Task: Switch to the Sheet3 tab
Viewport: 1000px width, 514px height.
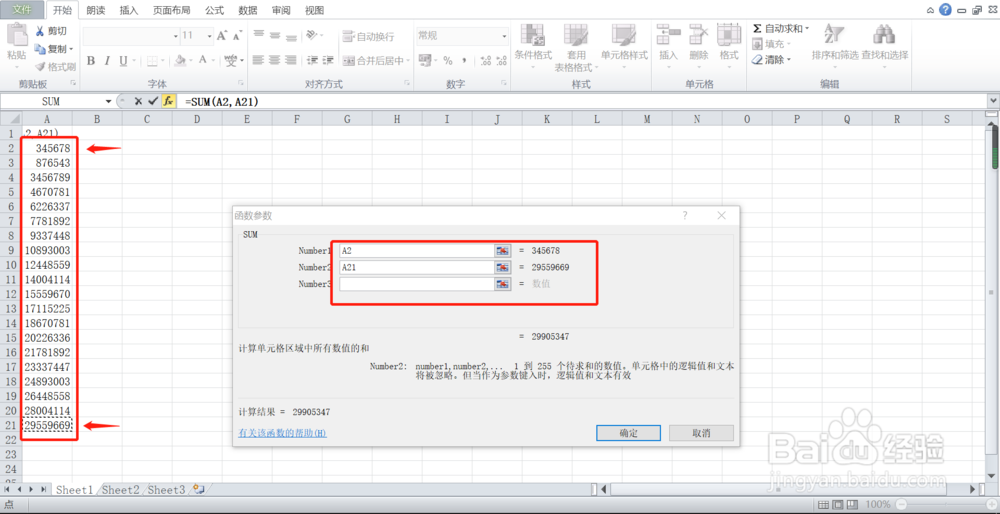Action: click(166, 490)
